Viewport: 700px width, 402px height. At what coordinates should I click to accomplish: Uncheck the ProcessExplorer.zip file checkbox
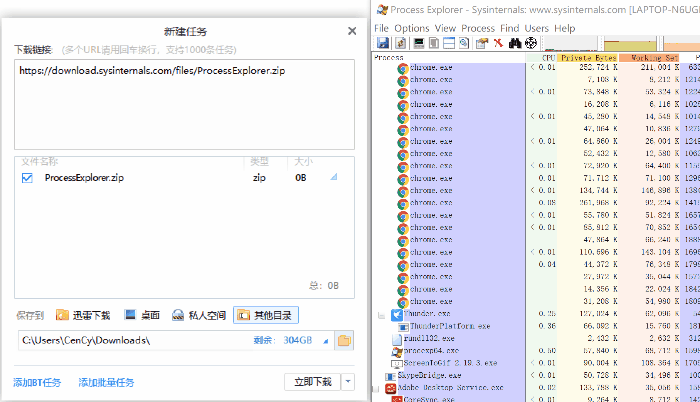click(27, 178)
